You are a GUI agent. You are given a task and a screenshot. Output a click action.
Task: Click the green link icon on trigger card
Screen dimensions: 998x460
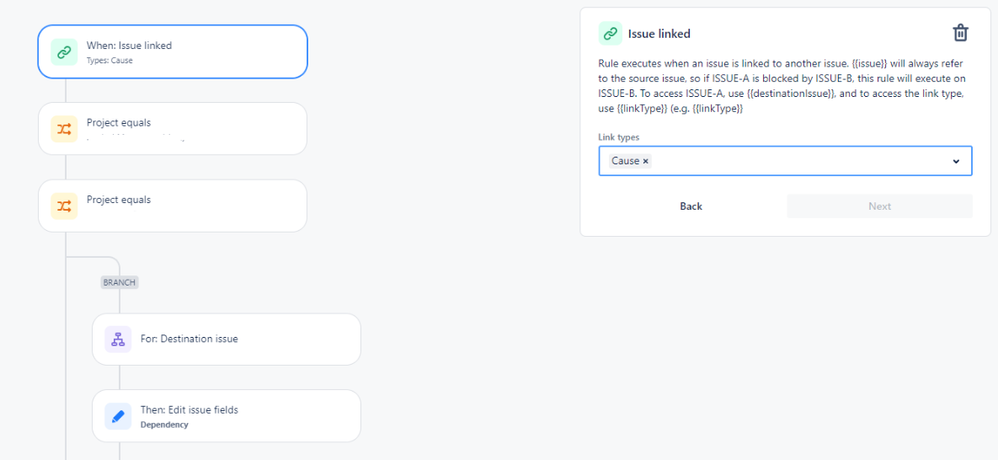coord(64,52)
